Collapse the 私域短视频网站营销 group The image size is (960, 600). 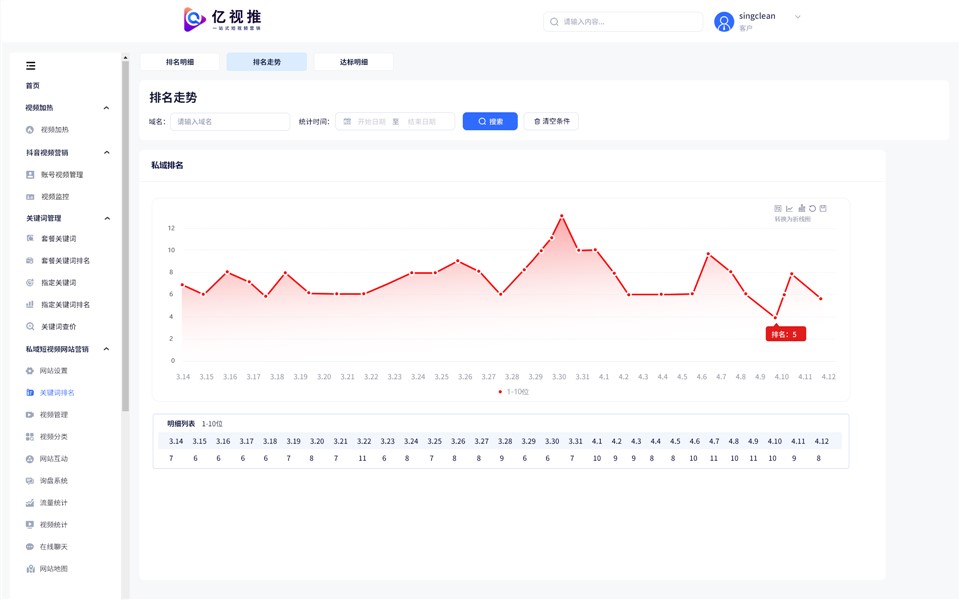click(107, 349)
